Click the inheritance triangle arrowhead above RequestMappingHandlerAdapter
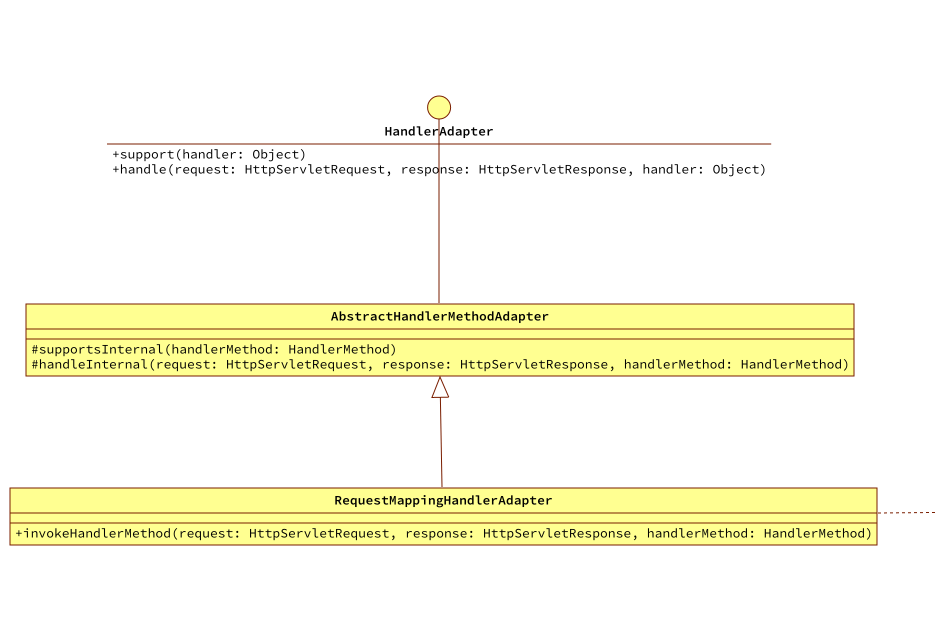Image resolution: width=937 pixels, height=619 pixels. click(x=440, y=387)
